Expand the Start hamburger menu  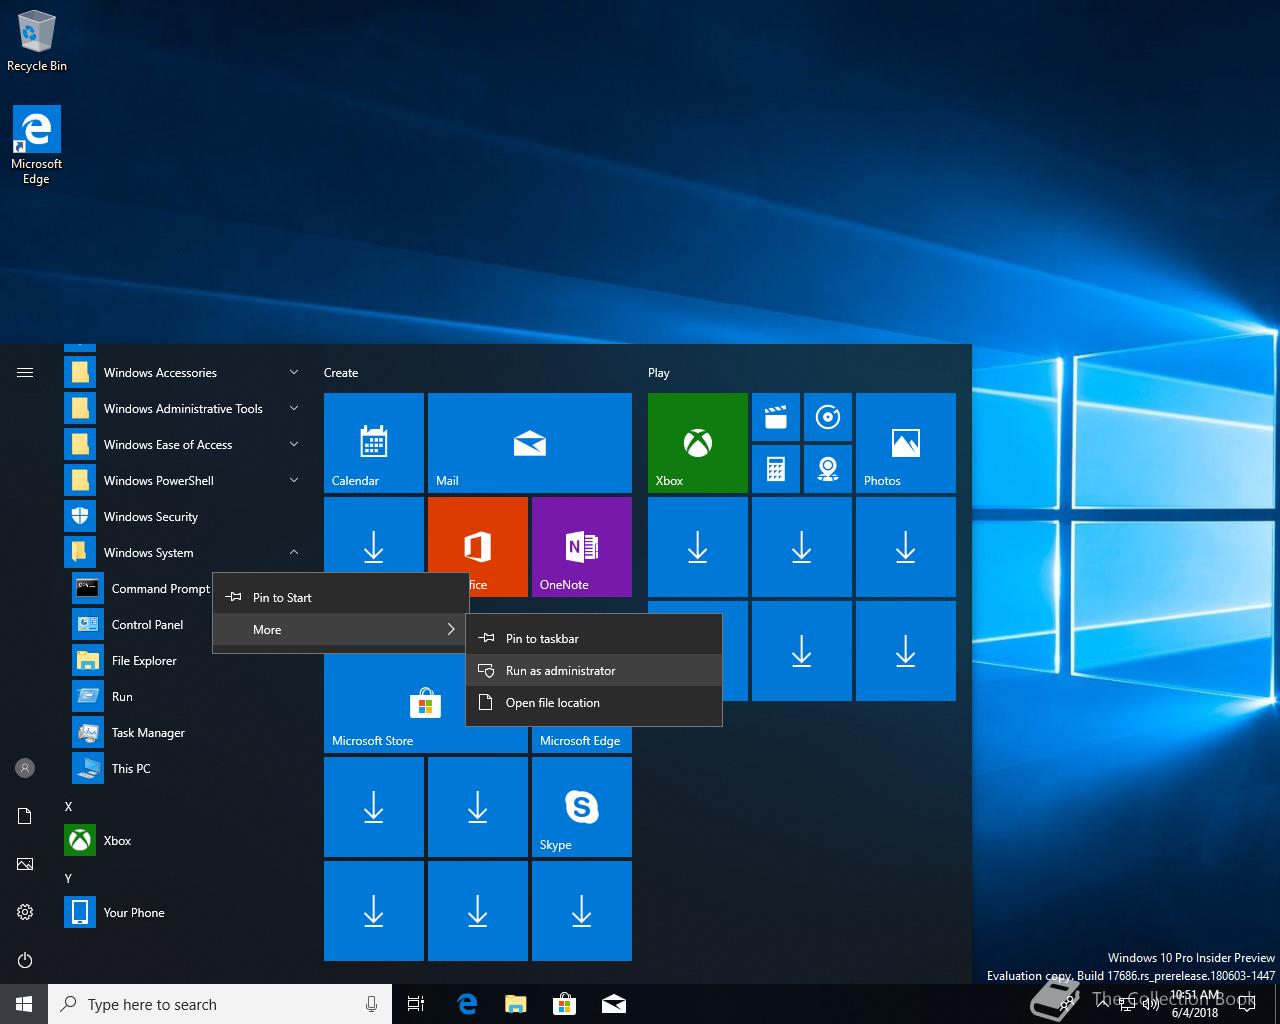coord(25,372)
